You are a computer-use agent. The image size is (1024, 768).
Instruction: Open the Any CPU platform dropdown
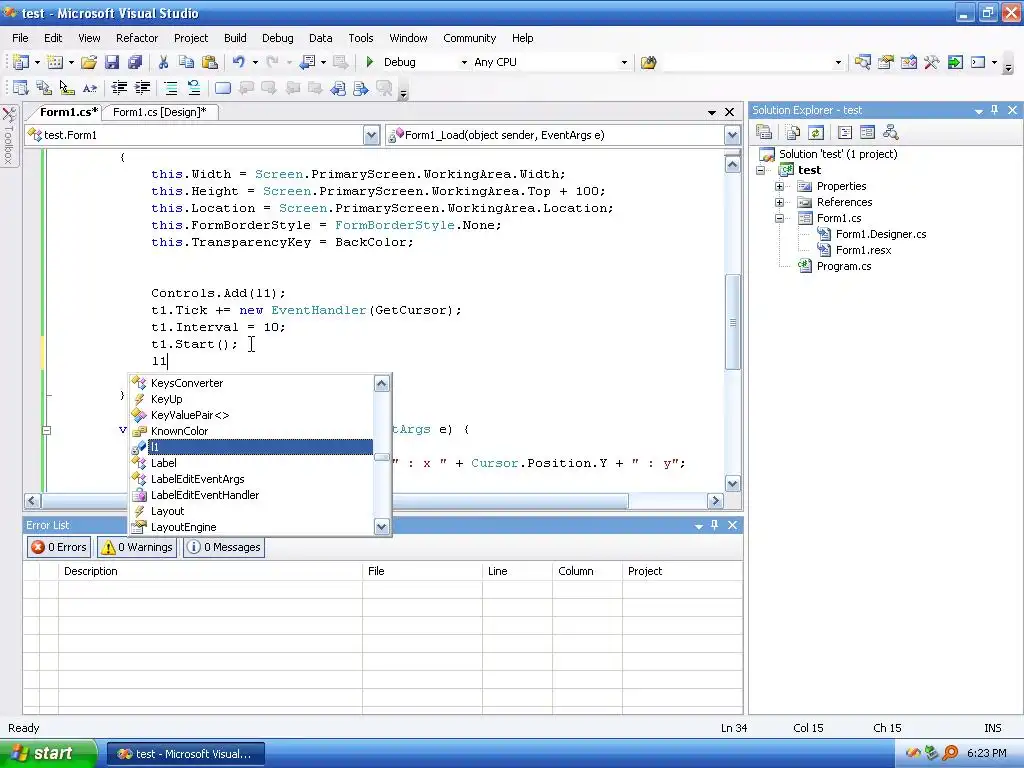coord(624,63)
